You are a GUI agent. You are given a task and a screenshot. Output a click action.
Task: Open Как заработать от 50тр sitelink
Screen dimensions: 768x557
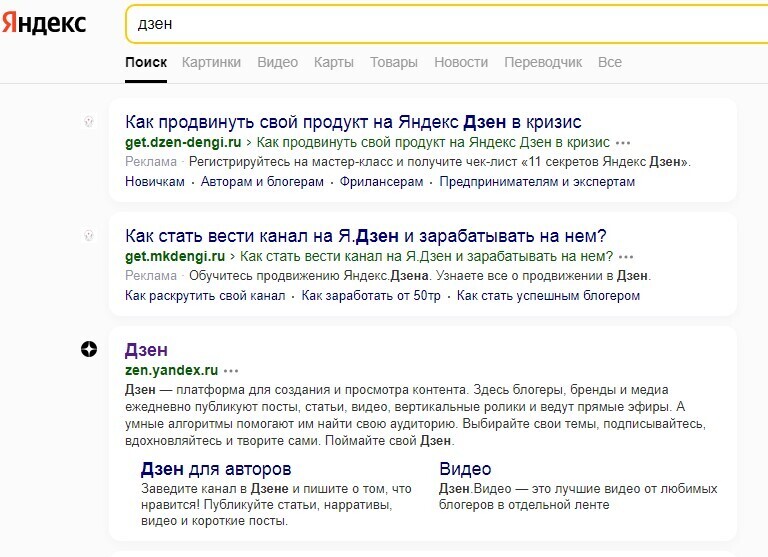[371, 296]
